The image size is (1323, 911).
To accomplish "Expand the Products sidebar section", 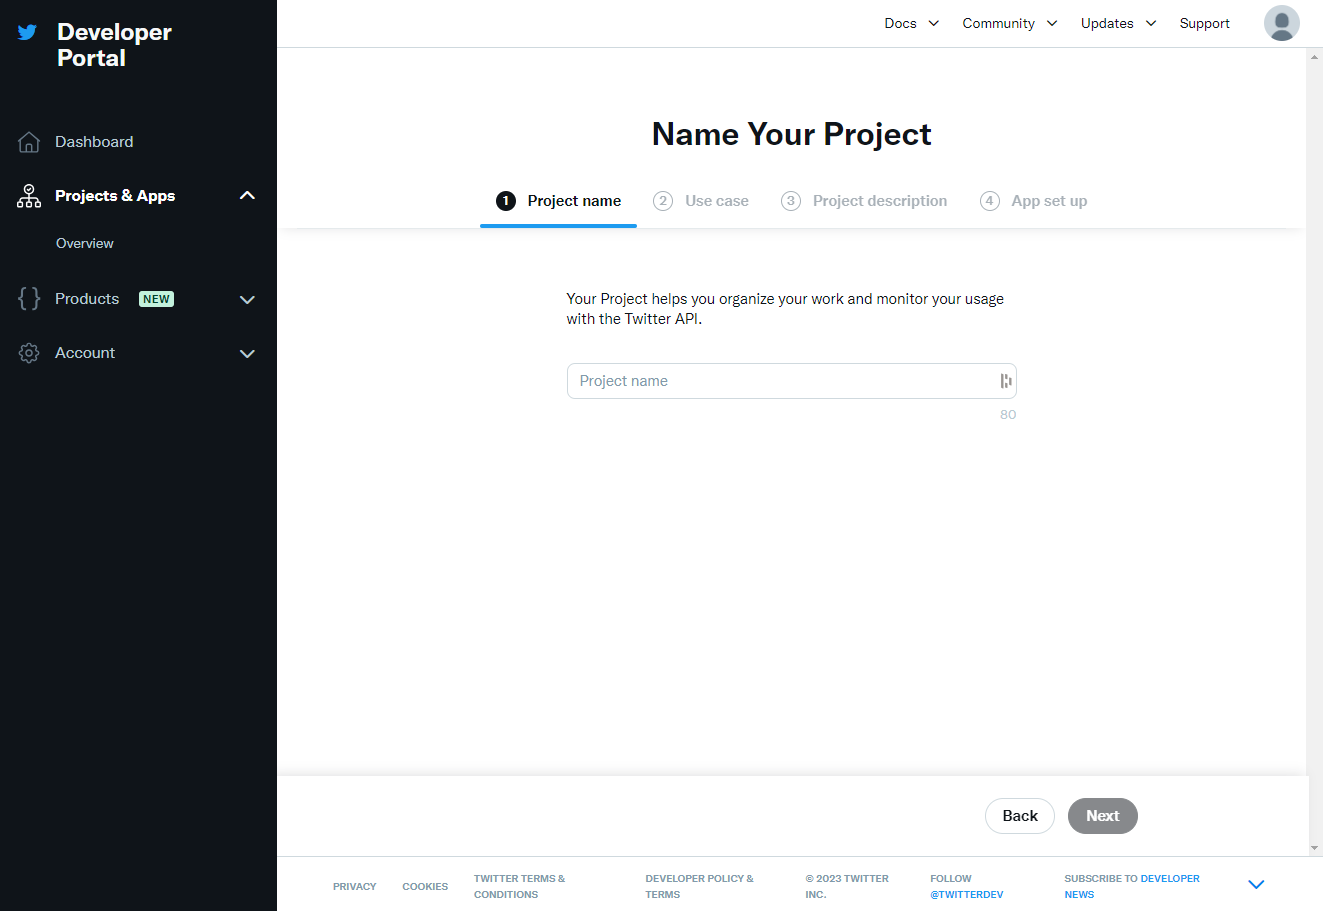I will click(x=247, y=300).
